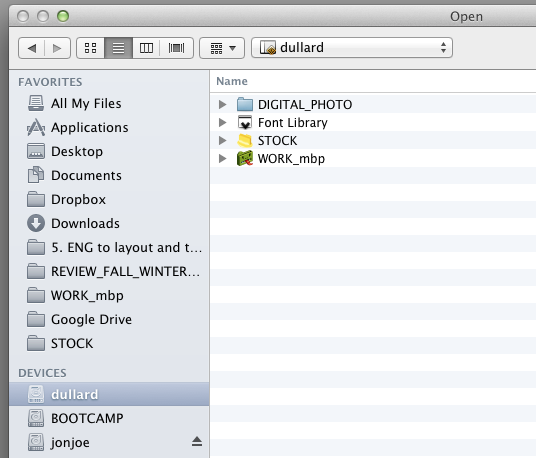Open the item arrangement dropdown

(x=222, y=48)
